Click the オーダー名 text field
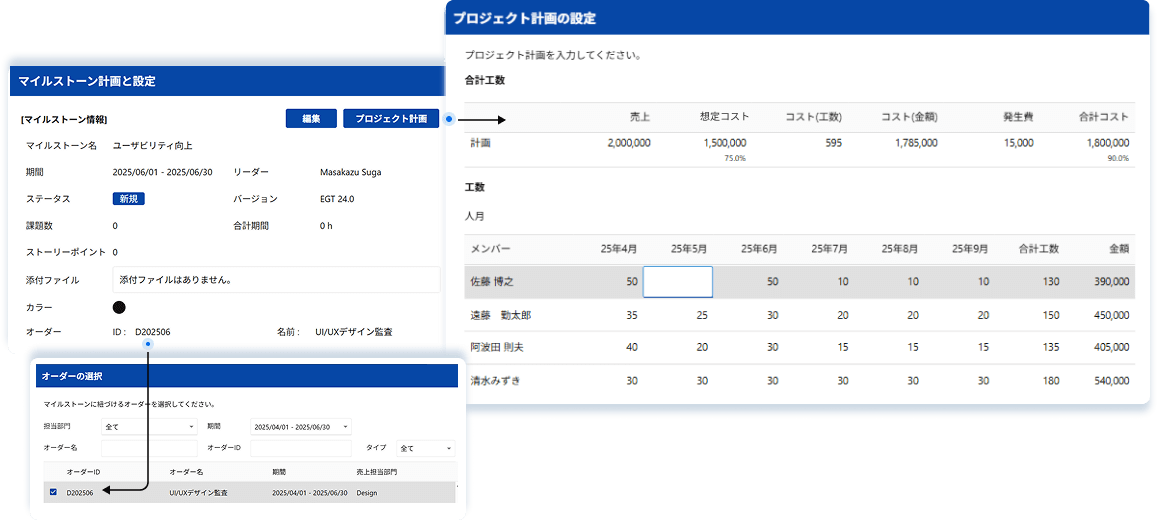Screen dimensions: 1158x520 (150, 449)
